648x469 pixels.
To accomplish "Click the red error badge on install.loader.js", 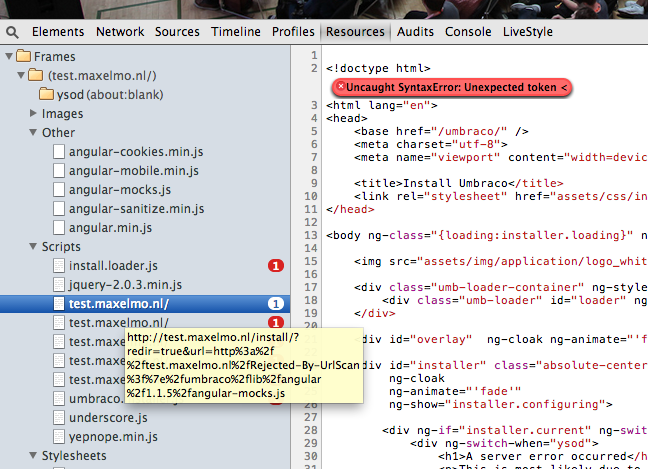I will tap(276, 266).
